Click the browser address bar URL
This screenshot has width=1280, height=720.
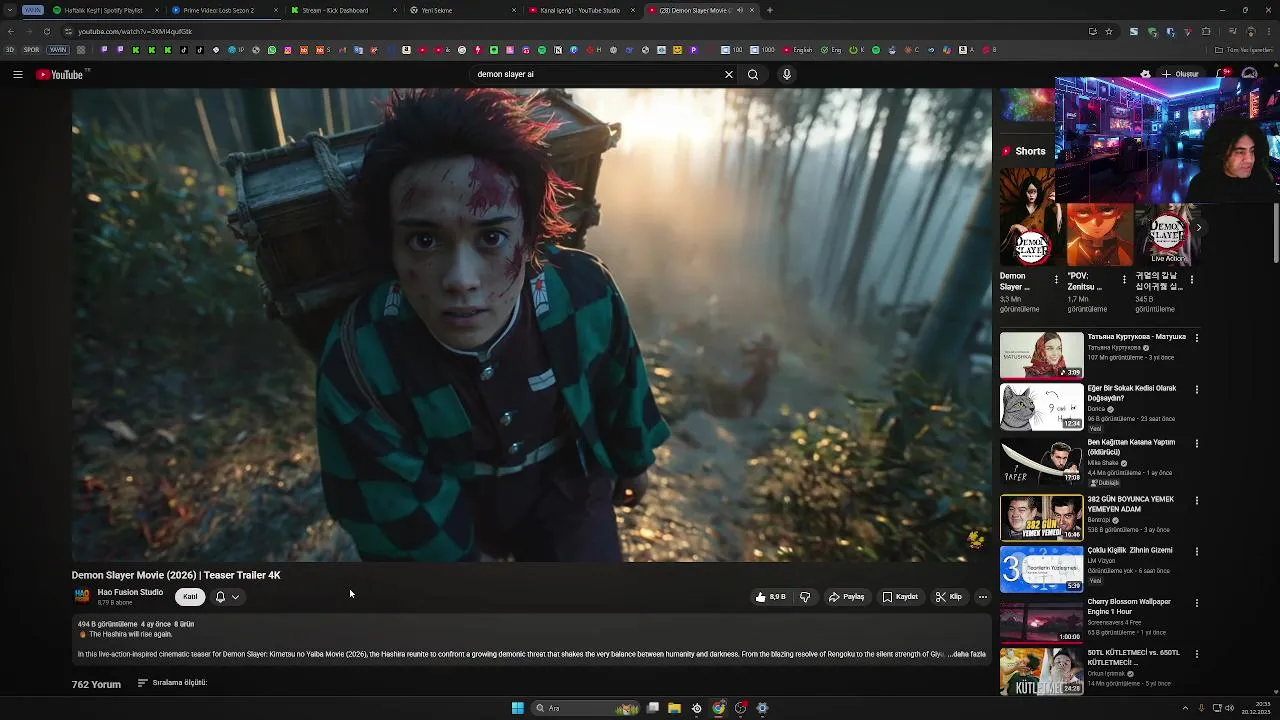(x=135, y=31)
